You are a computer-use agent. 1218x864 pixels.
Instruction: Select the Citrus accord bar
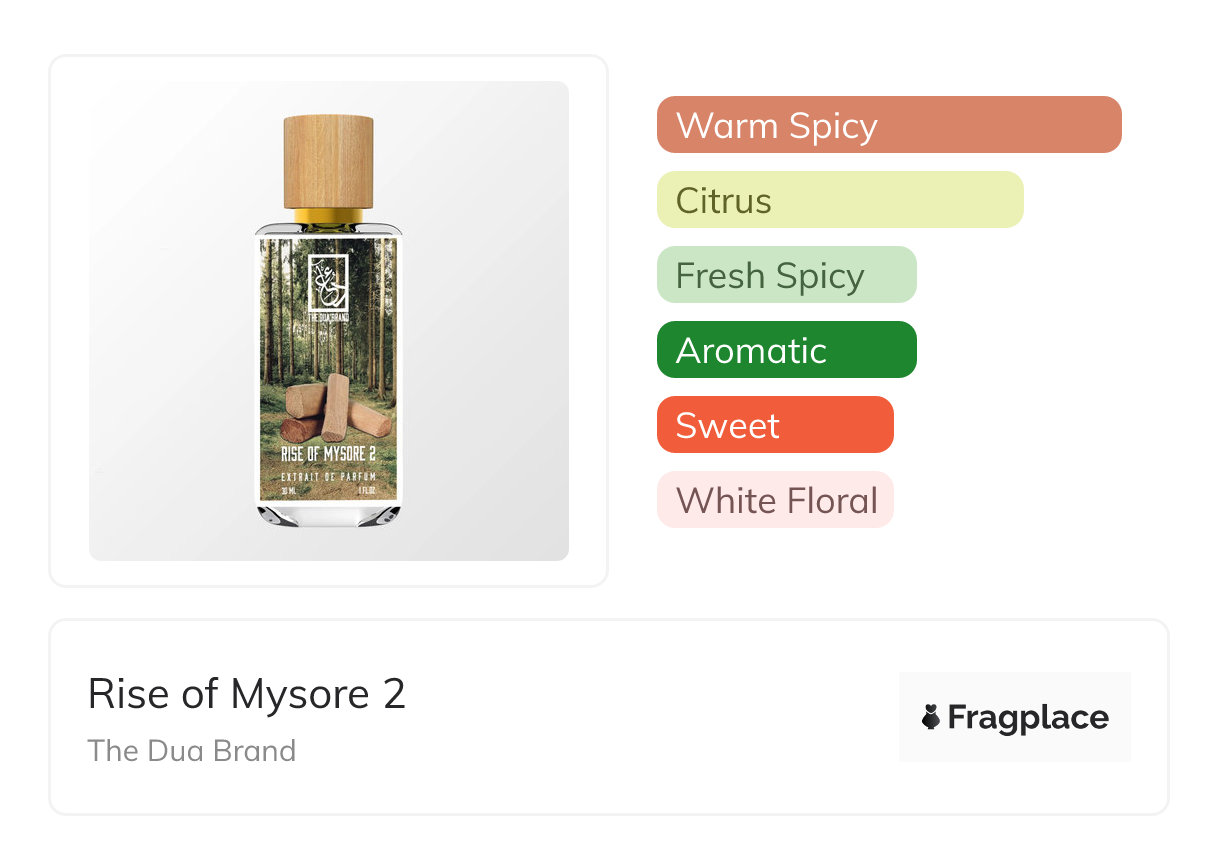pyautogui.click(x=839, y=200)
